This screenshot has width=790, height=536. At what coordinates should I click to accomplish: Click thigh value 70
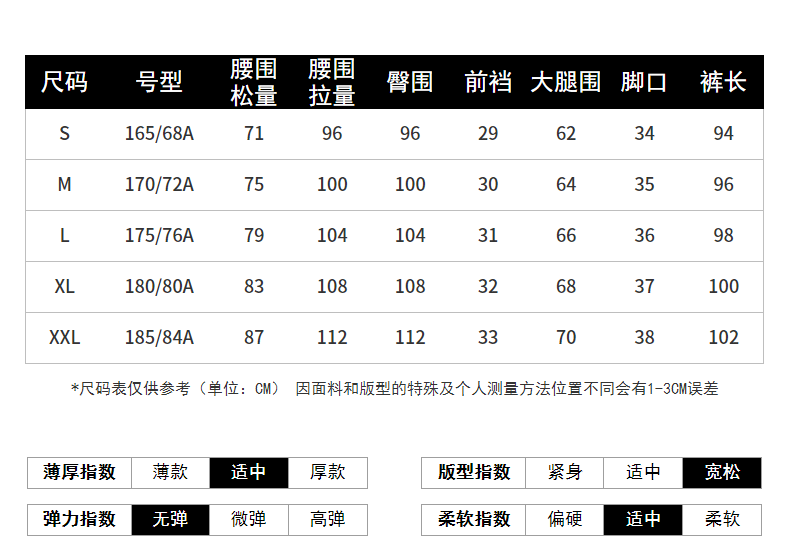566,338
